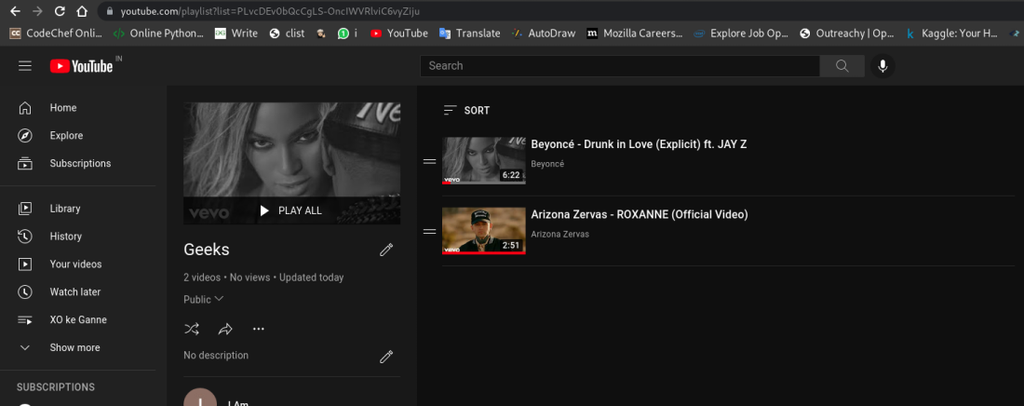Open the browser home page icon
Viewport: 1024px width, 406px height.
(x=82, y=11)
